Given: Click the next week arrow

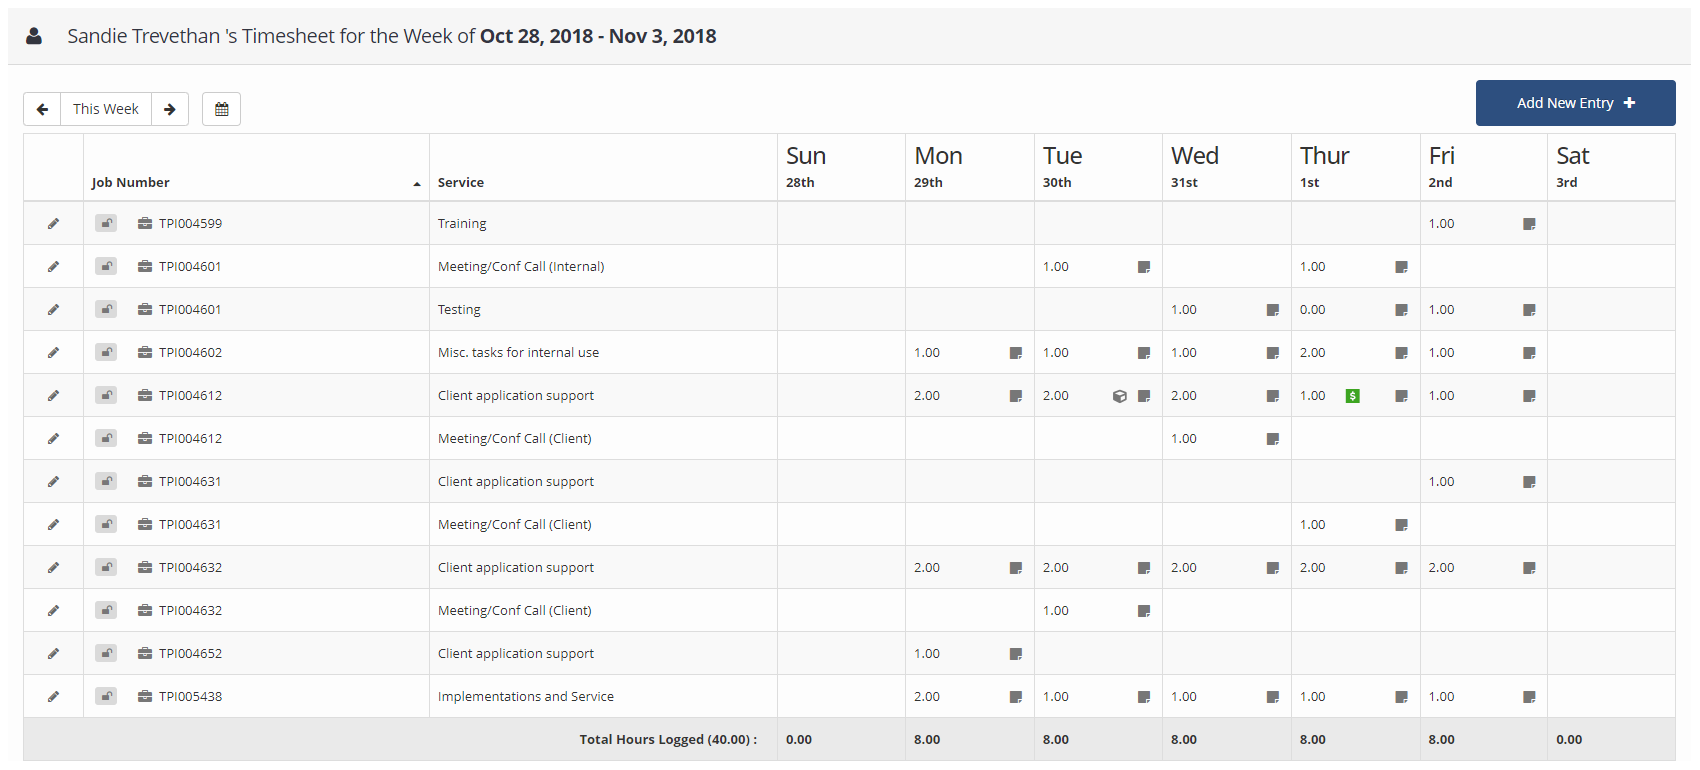Looking at the screenshot, I should [170, 109].
